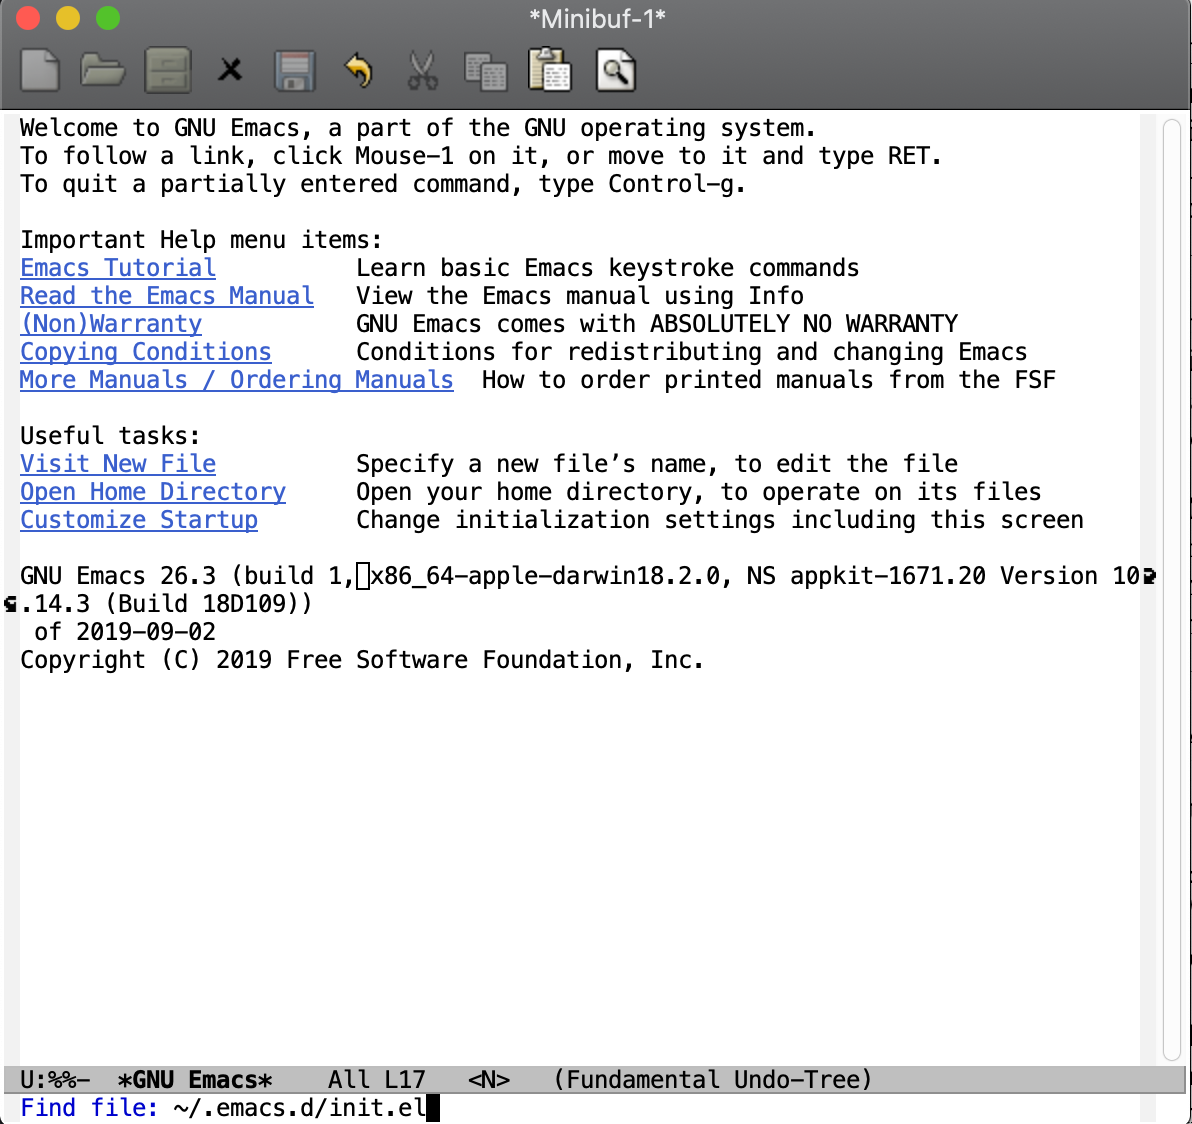1192x1124 pixels.
Task: Paste from the clipboard toolbar icon
Action: coord(550,69)
